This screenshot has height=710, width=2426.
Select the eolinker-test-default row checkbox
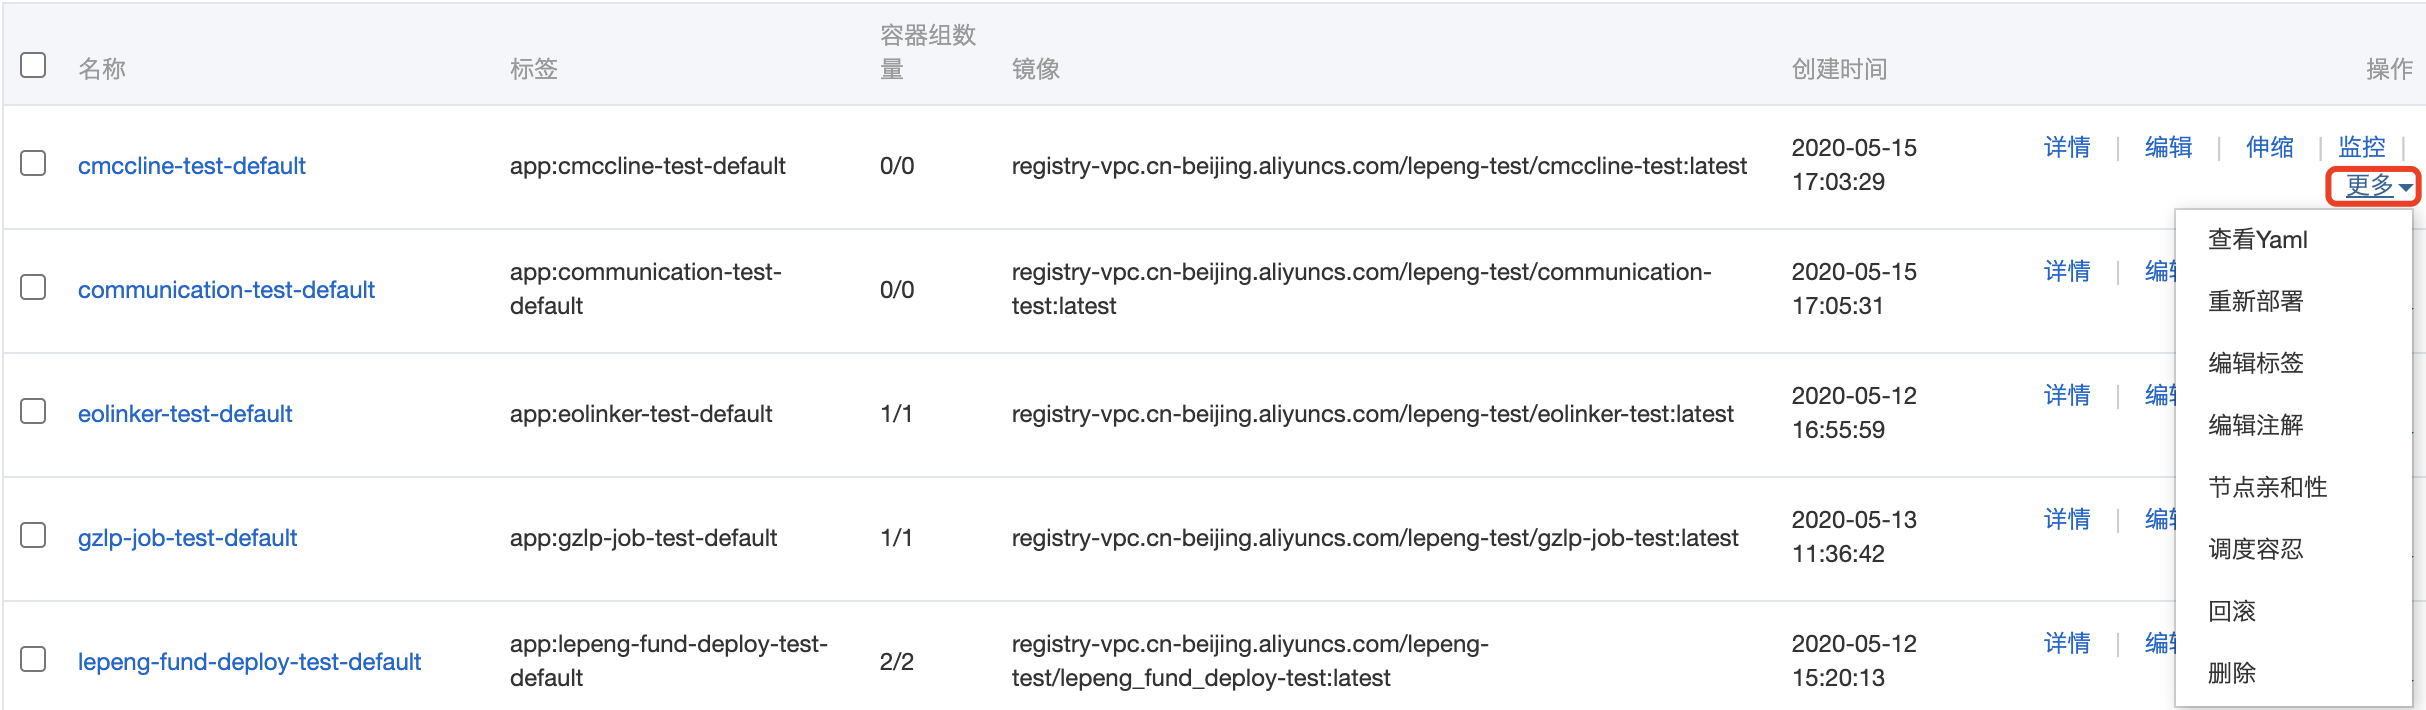[33, 411]
